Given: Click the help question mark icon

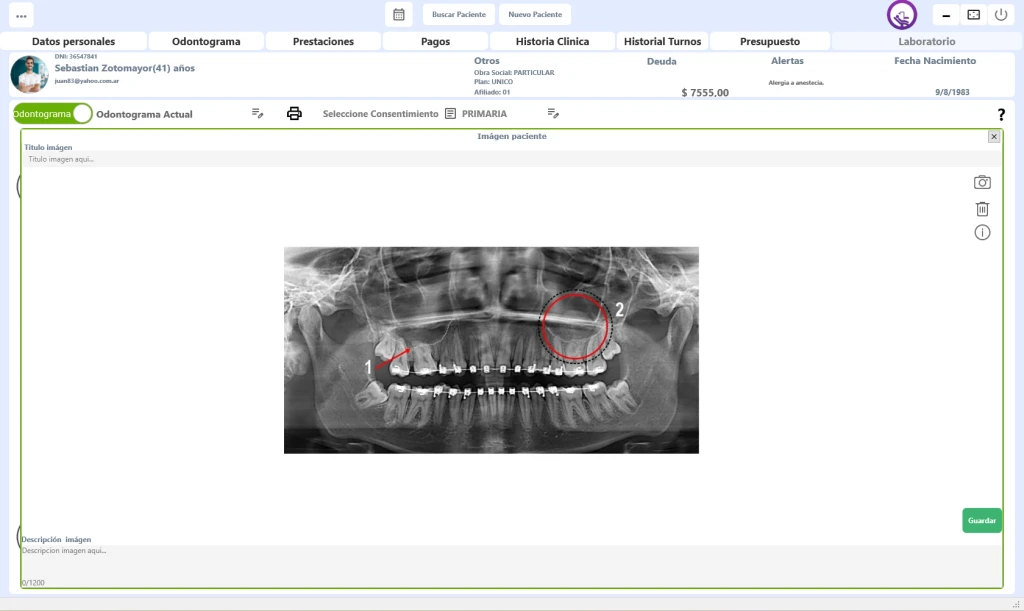Looking at the screenshot, I should click(x=1001, y=114).
